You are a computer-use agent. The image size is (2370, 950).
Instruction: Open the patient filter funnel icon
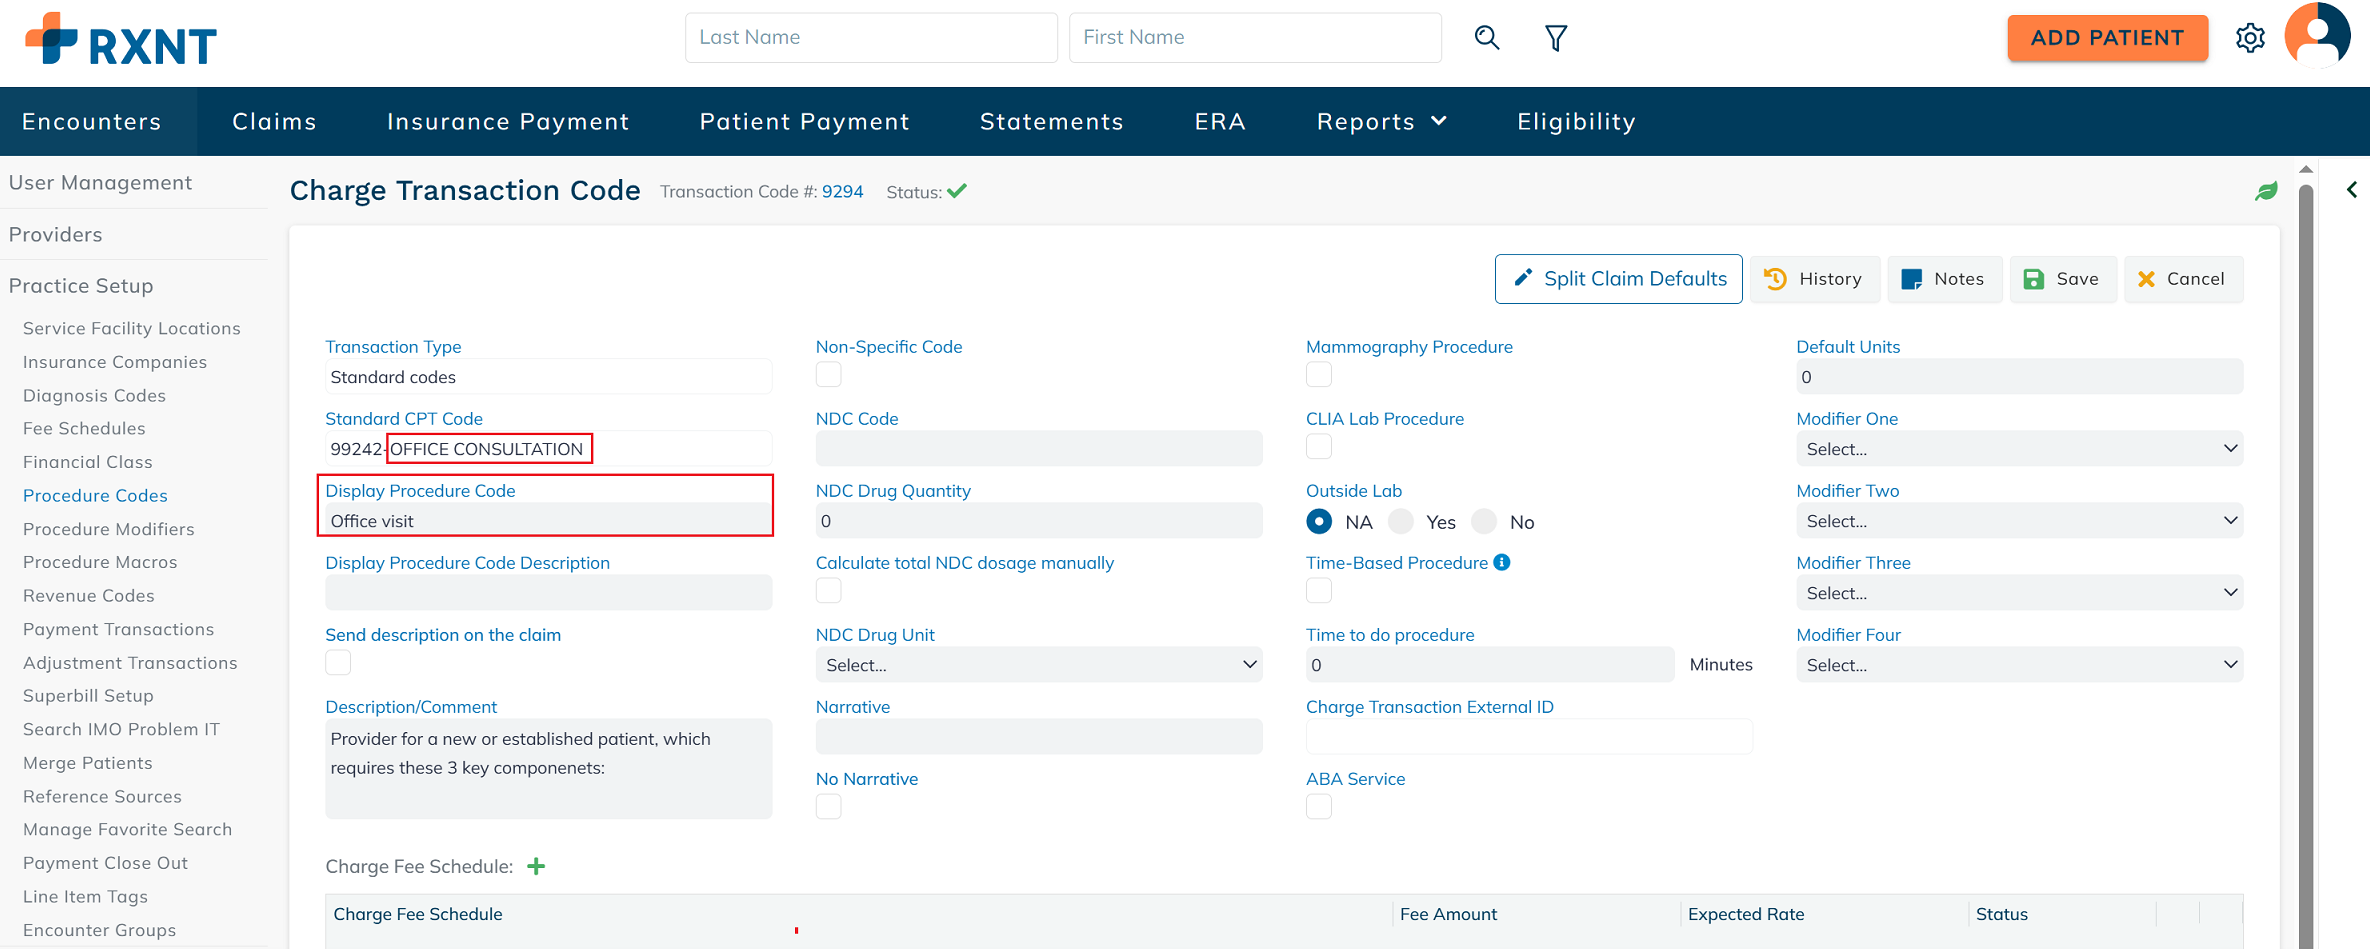(1556, 38)
